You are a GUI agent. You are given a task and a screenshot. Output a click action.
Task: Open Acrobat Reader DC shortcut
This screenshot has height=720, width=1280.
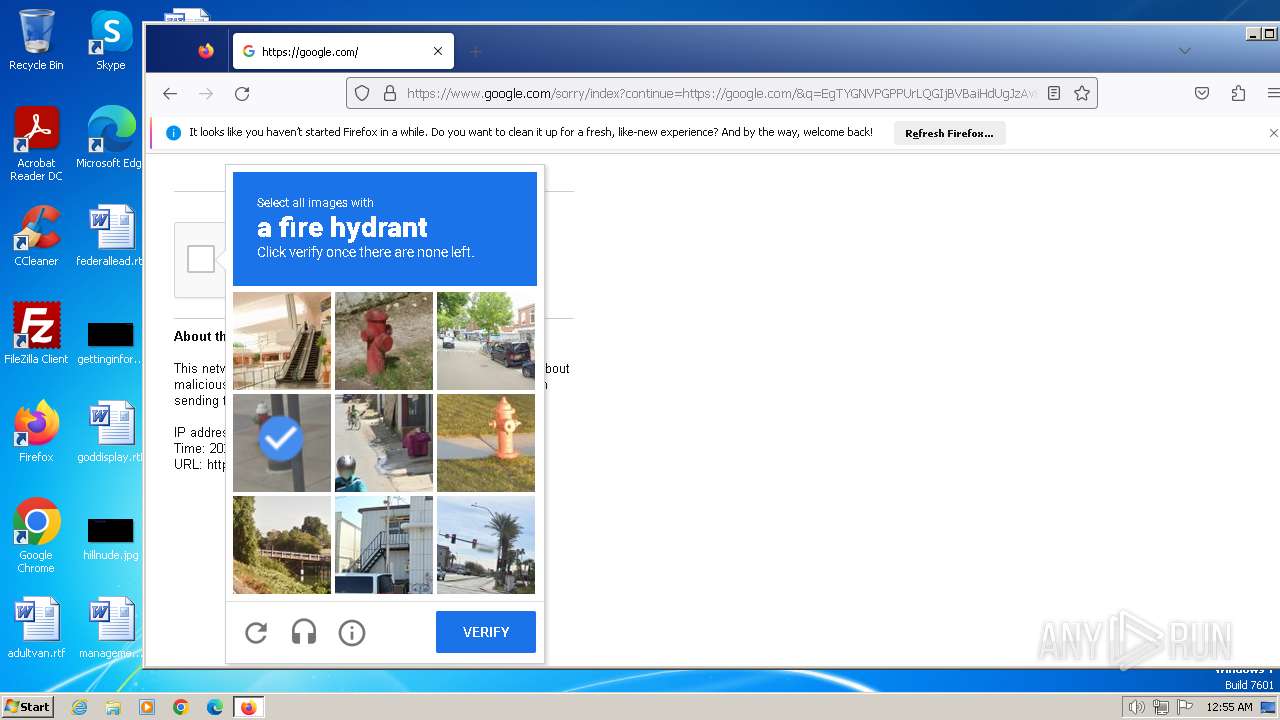pyautogui.click(x=36, y=144)
